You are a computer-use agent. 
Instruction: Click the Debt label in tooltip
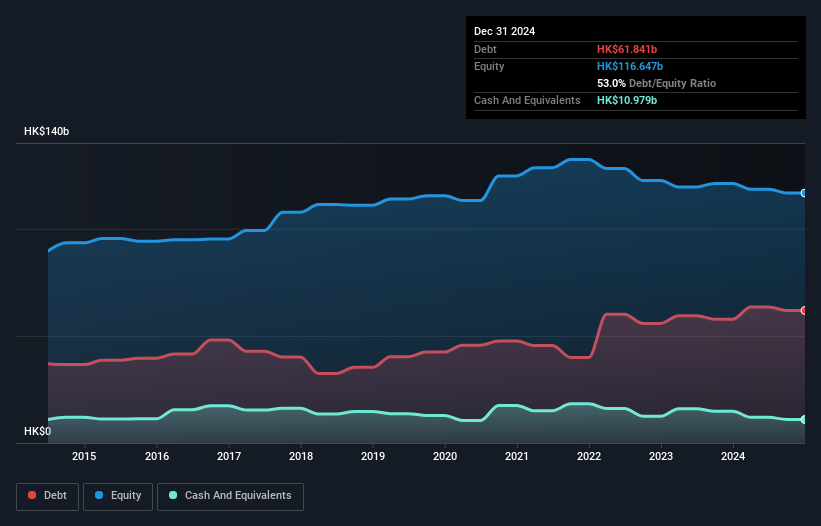pos(485,49)
